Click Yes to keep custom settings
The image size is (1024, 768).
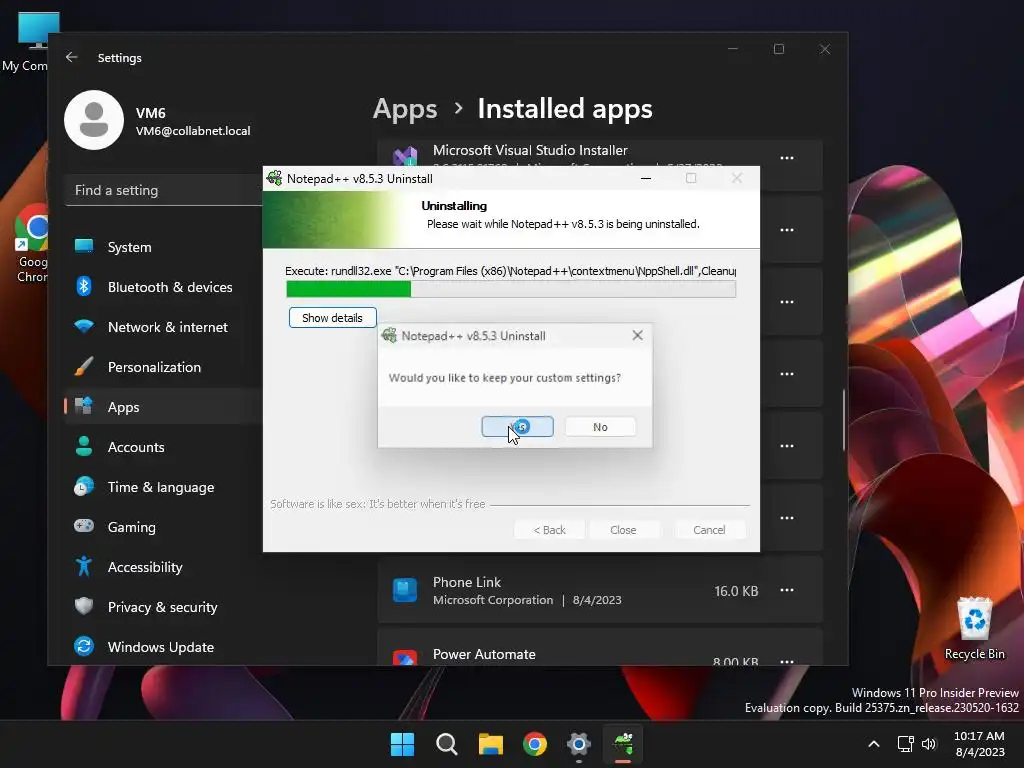[517, 426]
